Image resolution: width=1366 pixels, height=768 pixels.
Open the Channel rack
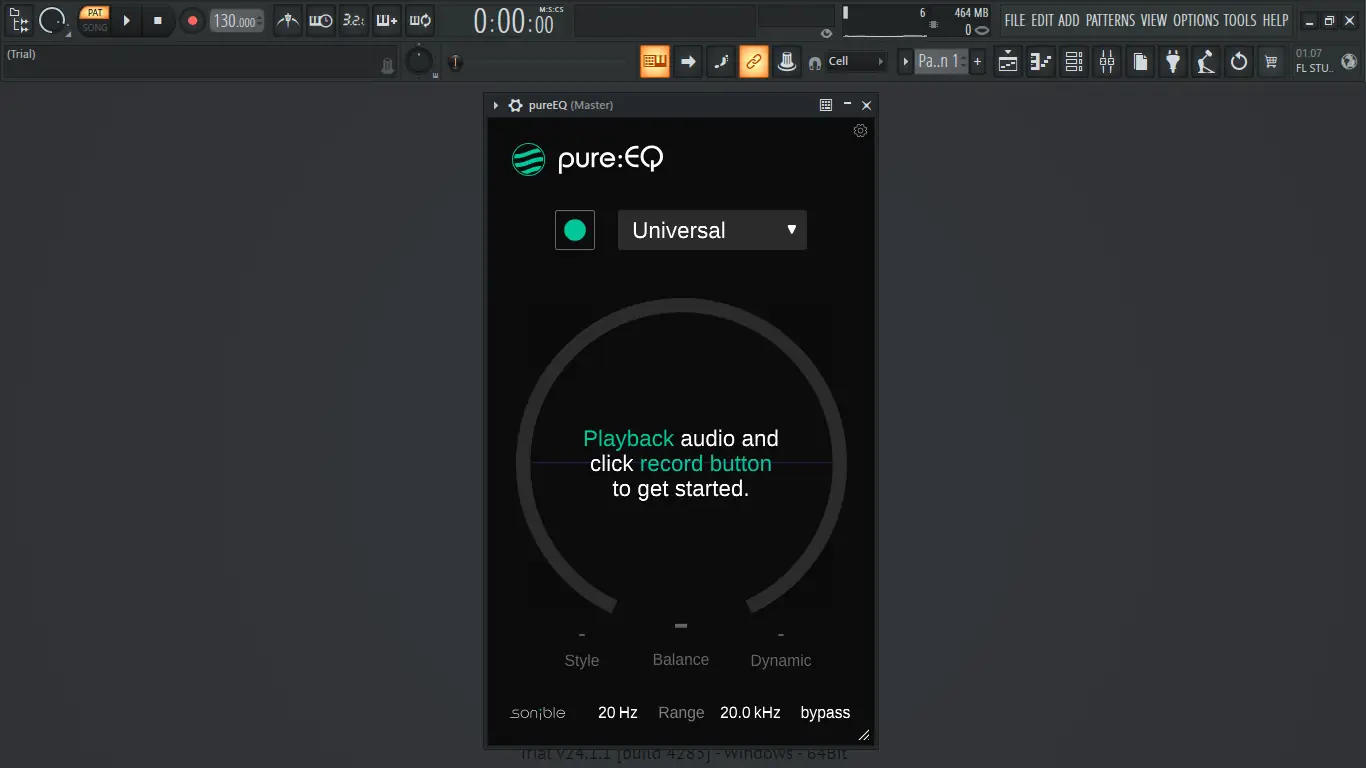click(1073, 61)
